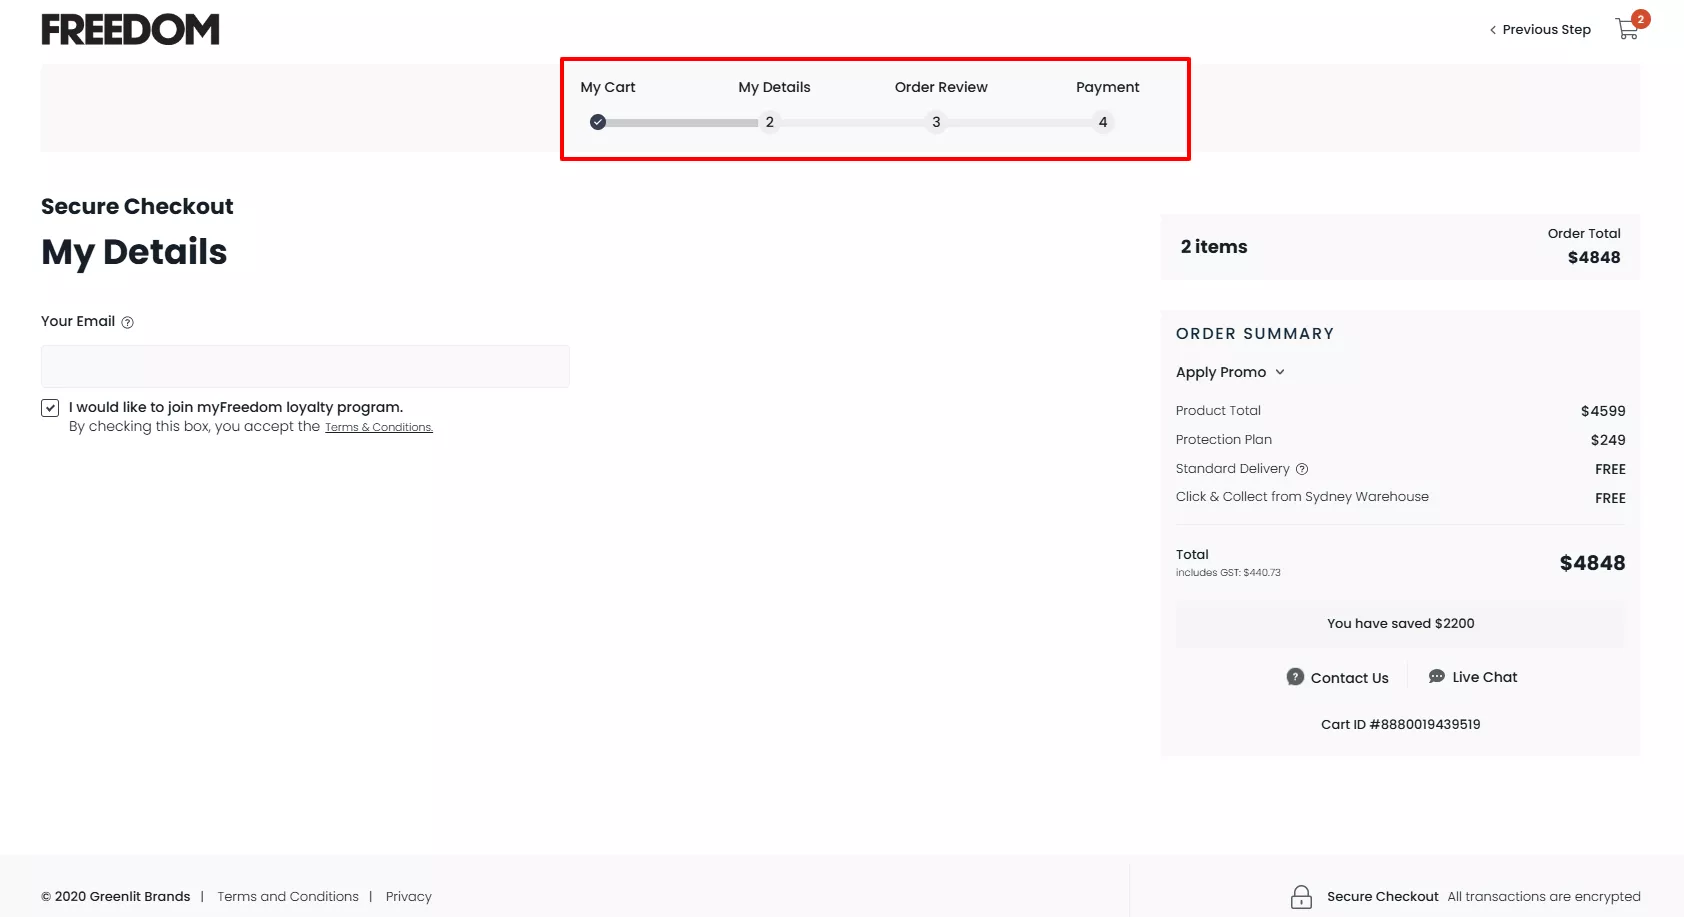Select the Order Review step 3
The height and width of the screenshot is (917, 1684).
pos(936,122)
